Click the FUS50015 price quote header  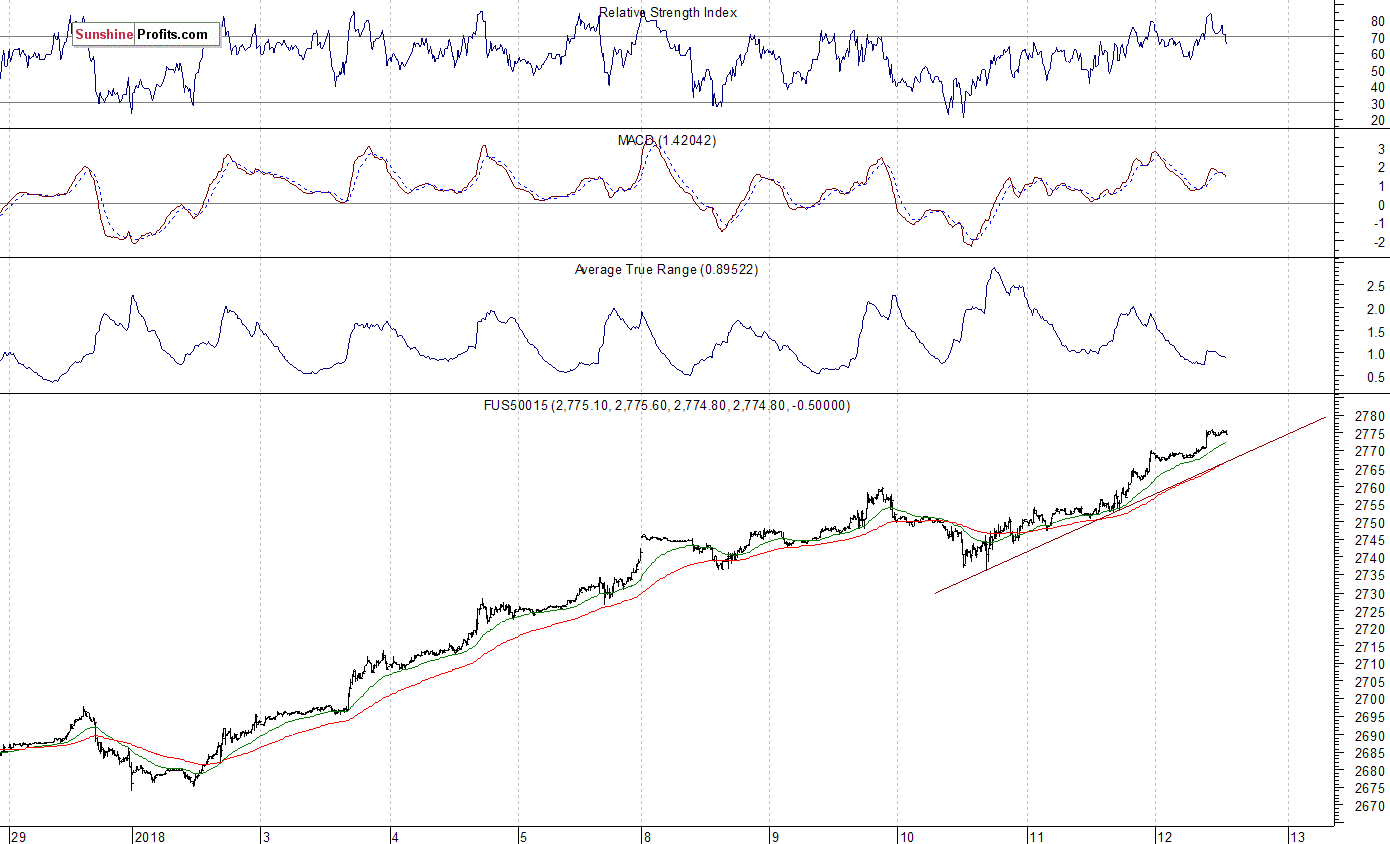(667, 405)
